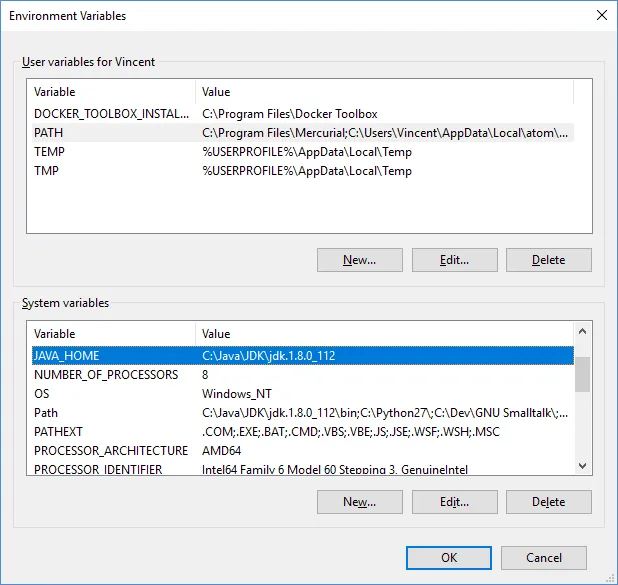Sort system variables by Variable column header
The image size is (618, 585).
click(110, 334)
